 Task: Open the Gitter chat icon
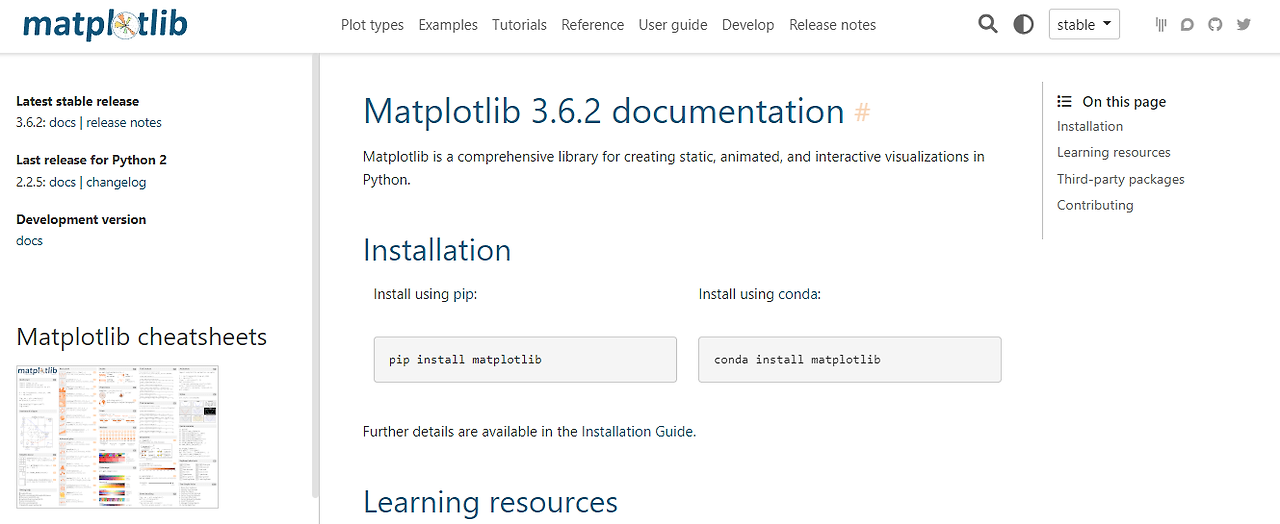tap(1161, 24)
